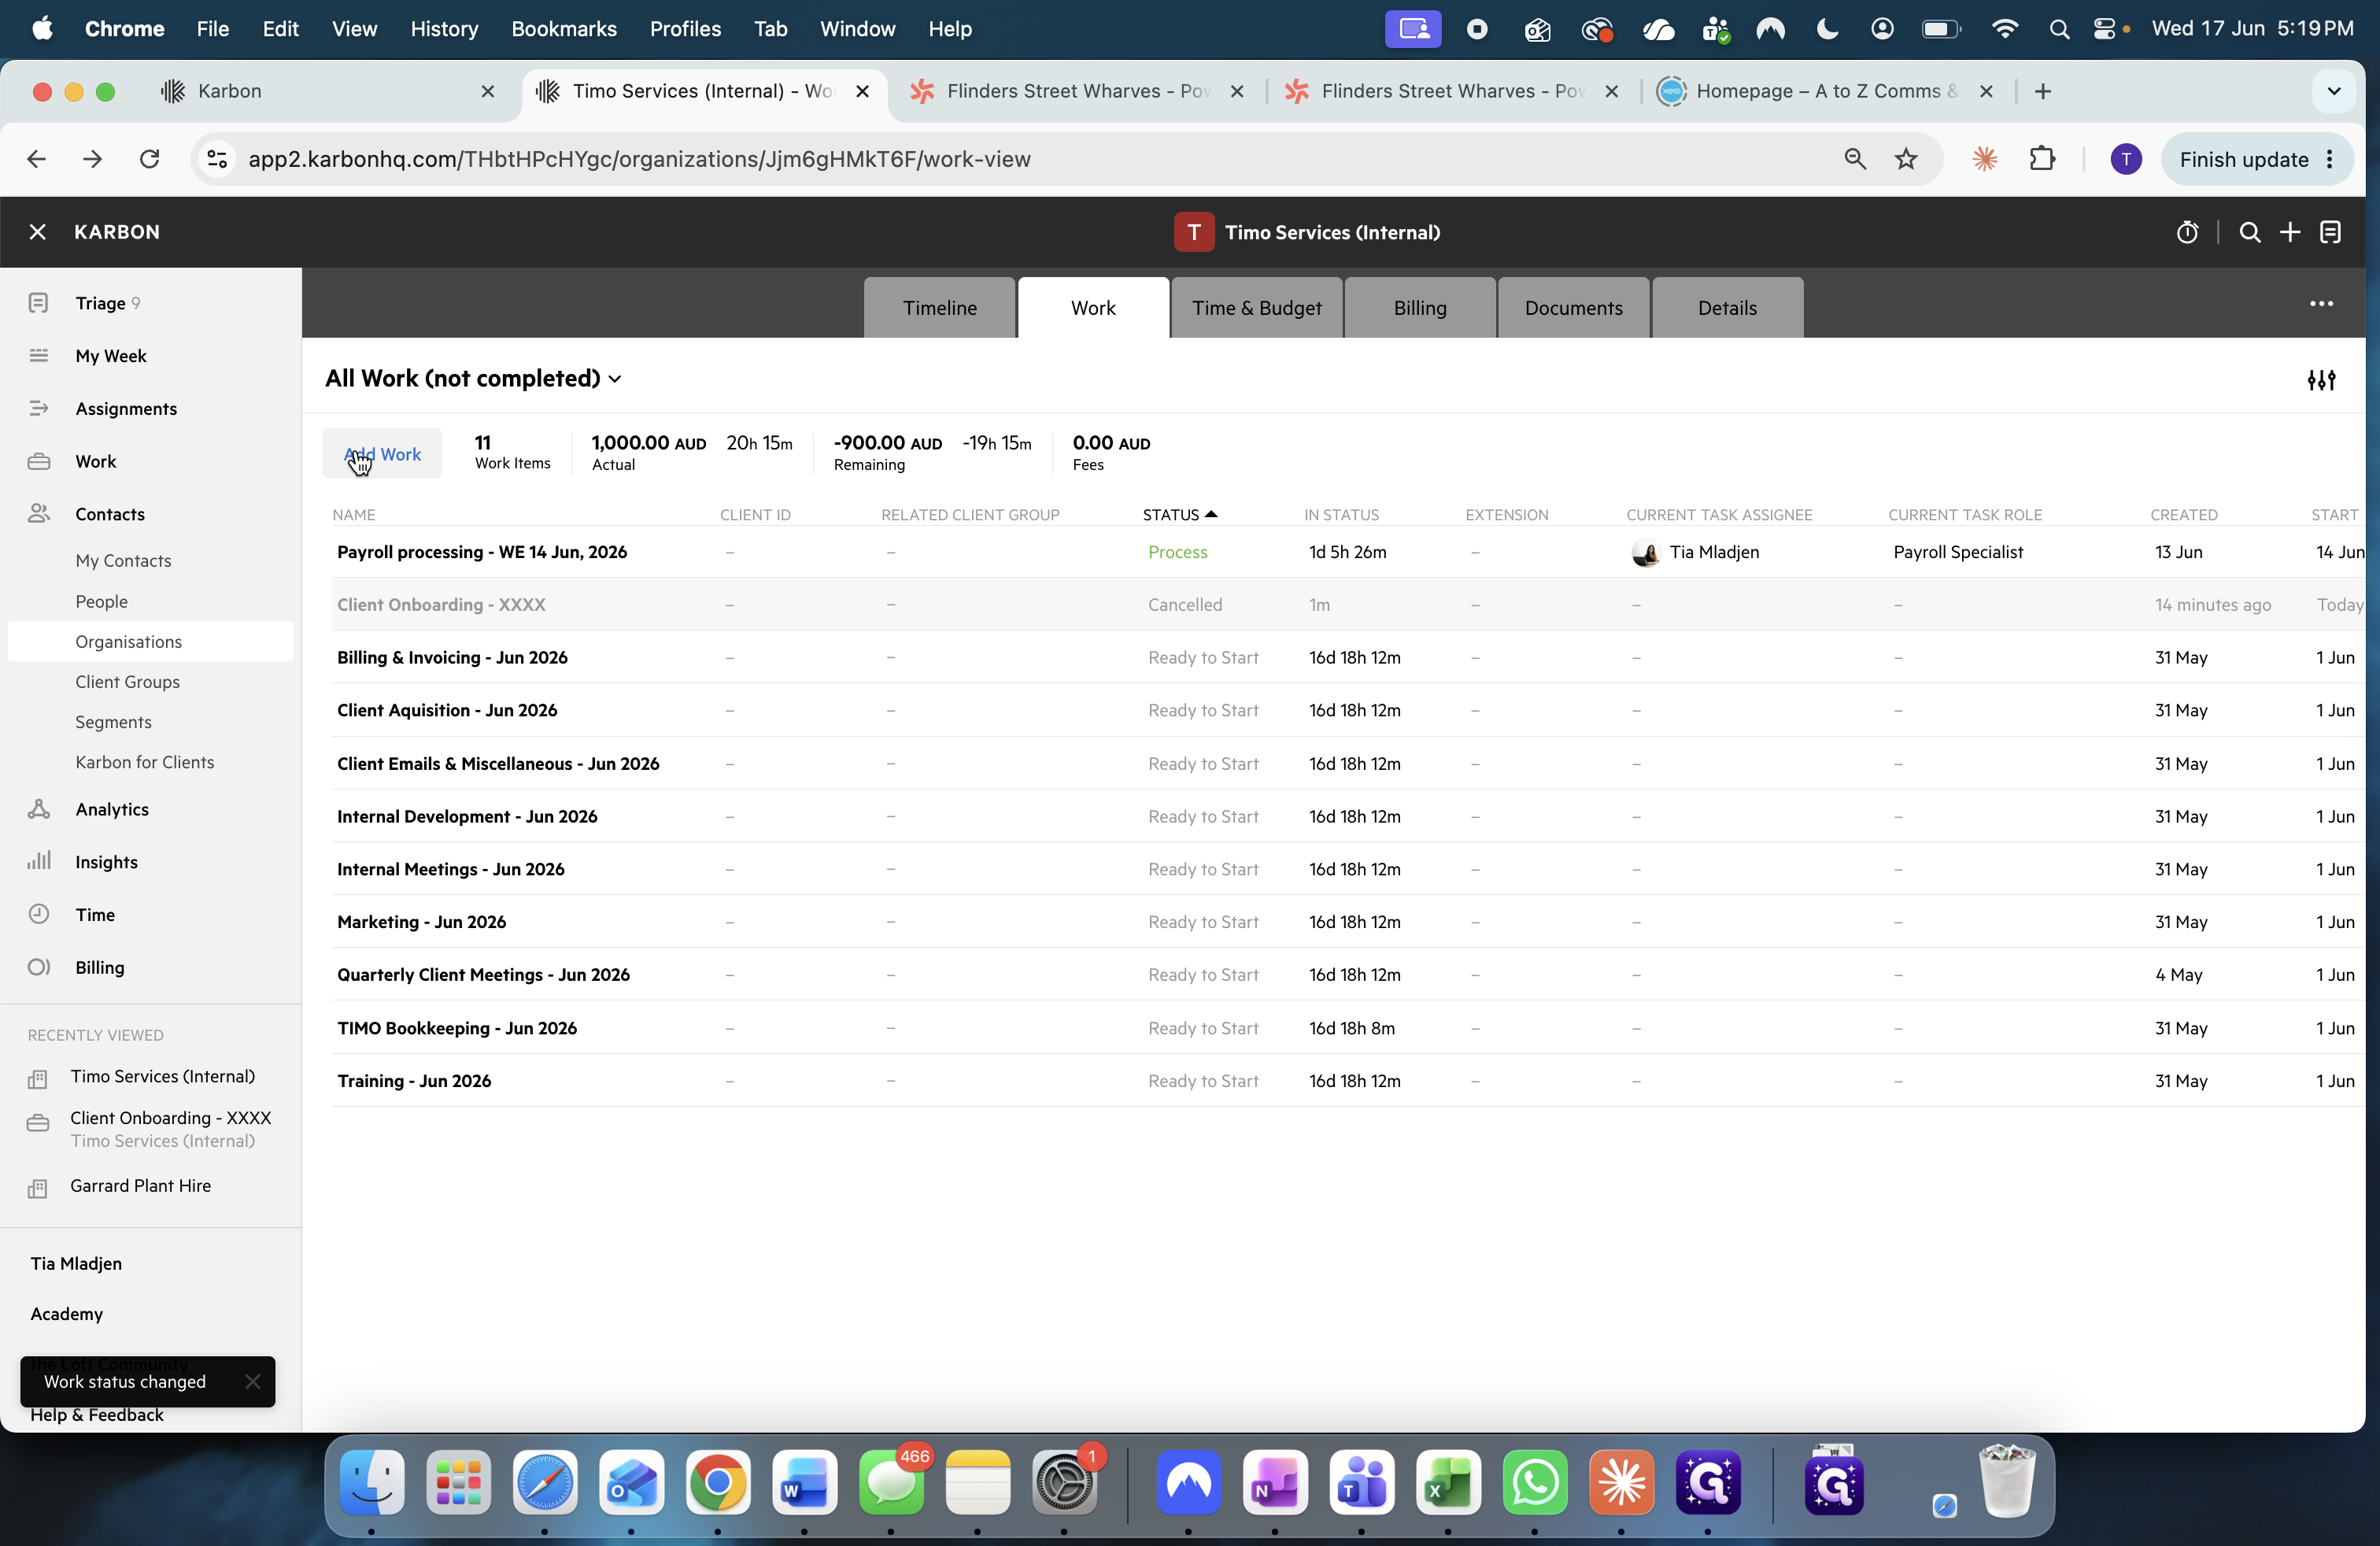Switch to the Time & Budget tab
The width and height of the screenshot is (2380, 1546).
pos(1256,308)
